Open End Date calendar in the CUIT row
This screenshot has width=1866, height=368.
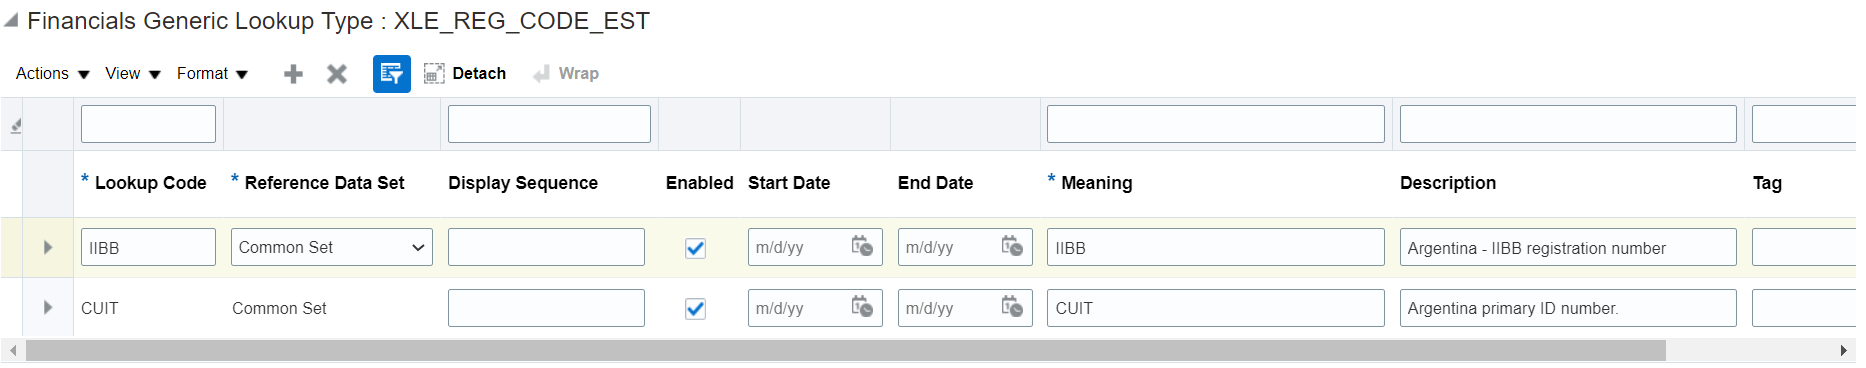click(1012, 307)
